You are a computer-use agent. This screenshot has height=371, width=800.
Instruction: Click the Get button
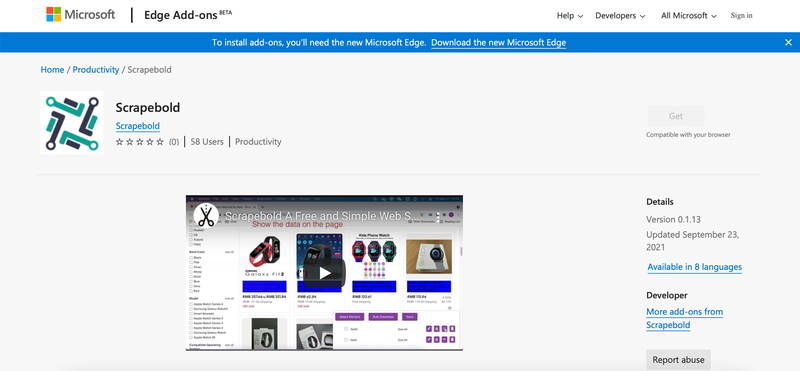[x=676, y=116]
